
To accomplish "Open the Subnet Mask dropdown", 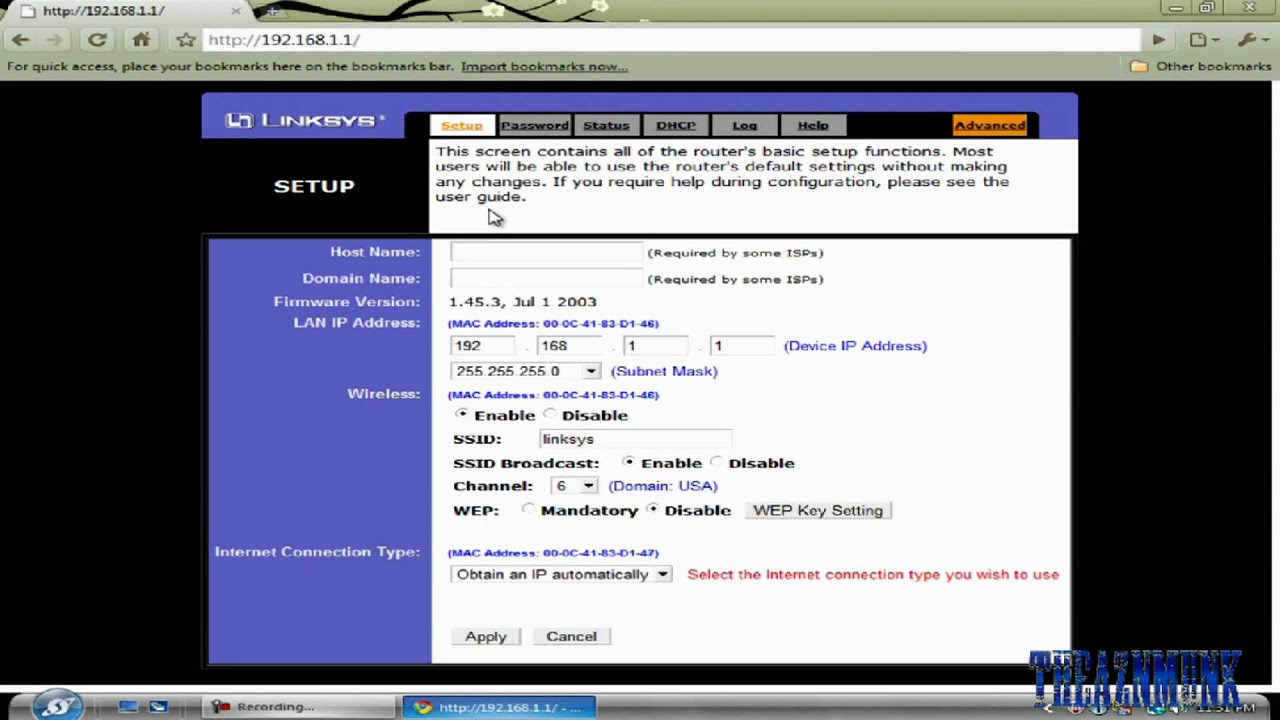I will [526, 371].
